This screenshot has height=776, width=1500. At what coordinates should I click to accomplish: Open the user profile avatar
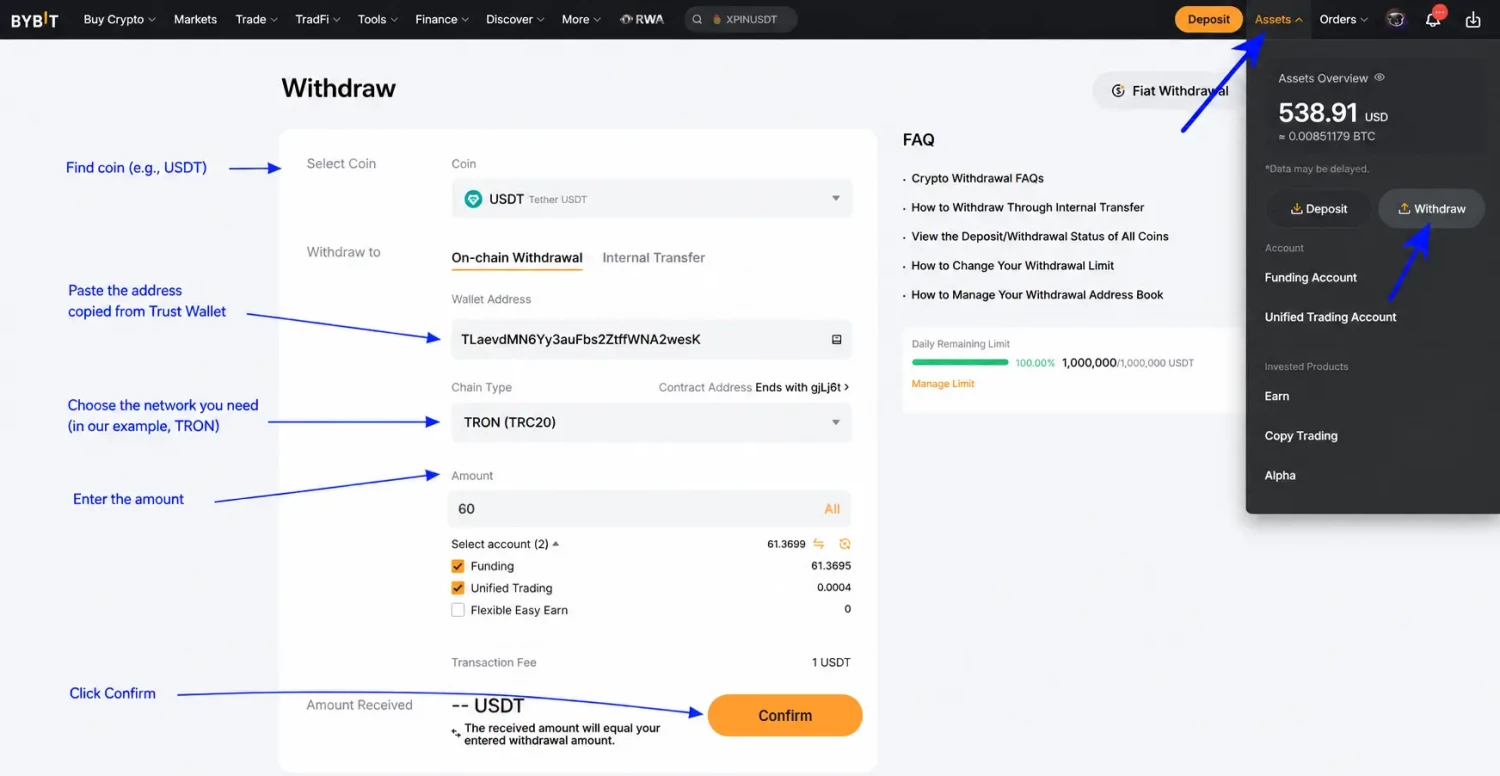[1395, 19]
